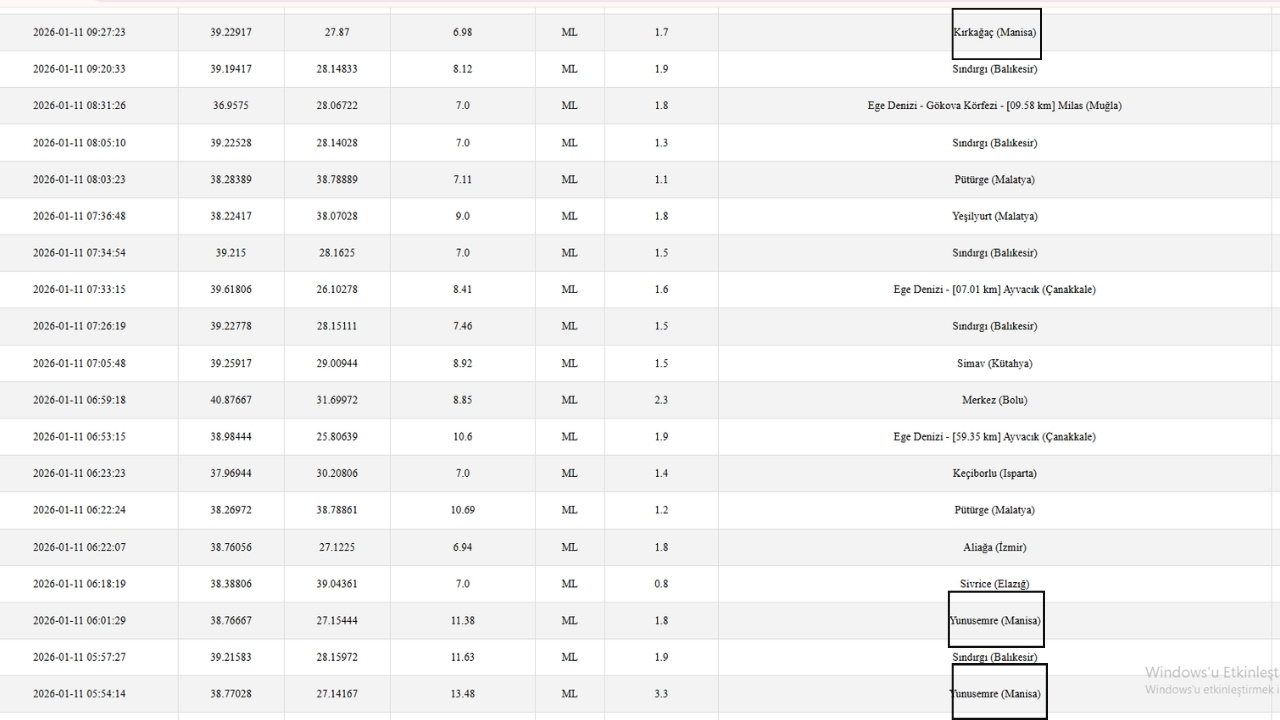Select the Aliağa (İzmir) location cell
Image resolution: width=1280 pixels, height=720 pixels.
[x=994, y=547]
